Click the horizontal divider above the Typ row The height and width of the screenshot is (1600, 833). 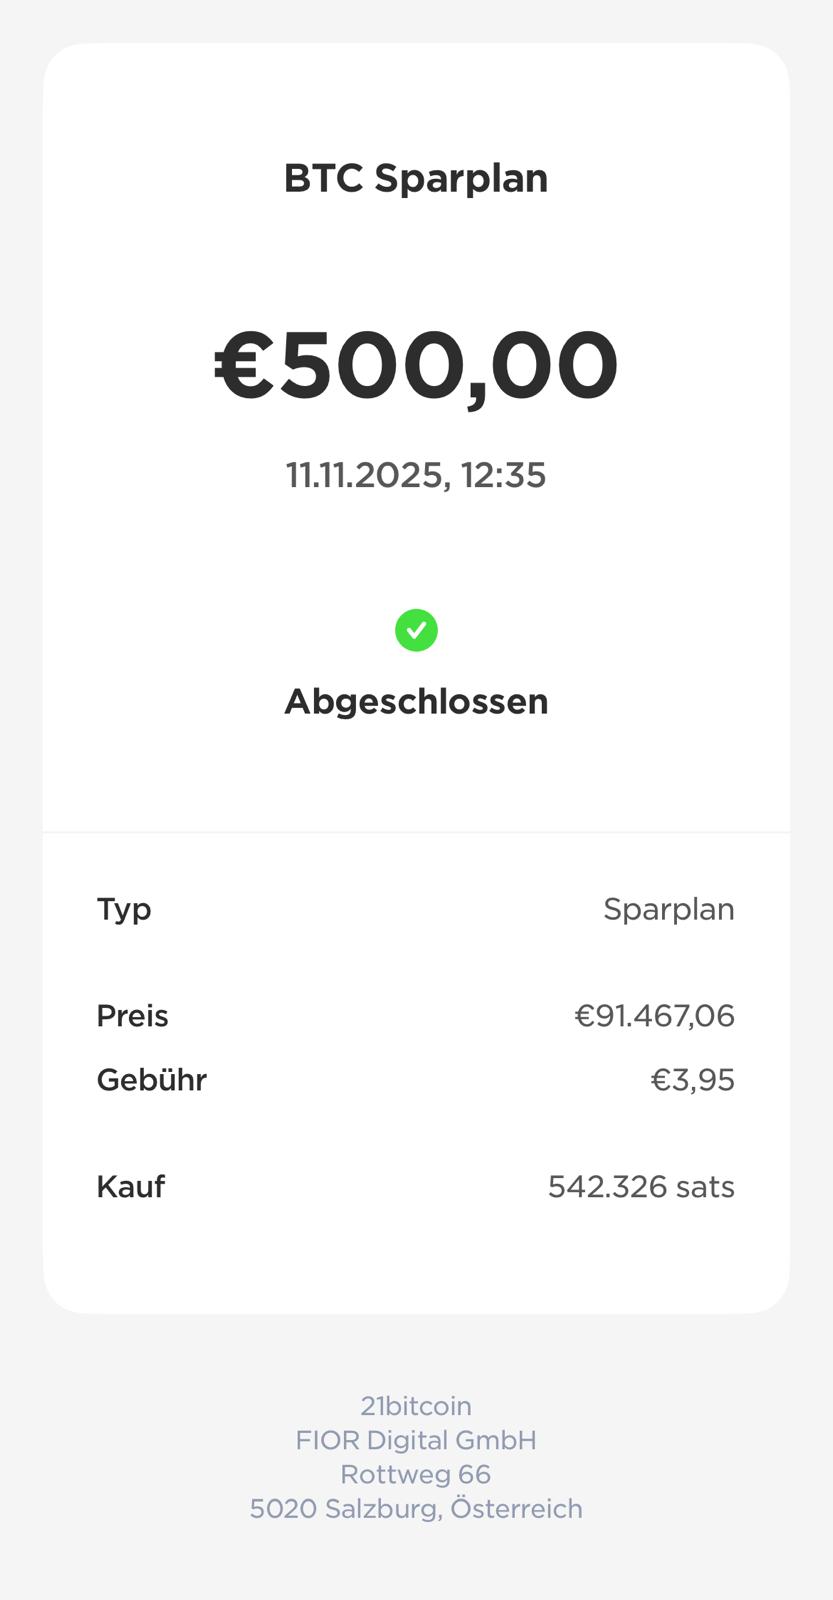tap(416, 832)
